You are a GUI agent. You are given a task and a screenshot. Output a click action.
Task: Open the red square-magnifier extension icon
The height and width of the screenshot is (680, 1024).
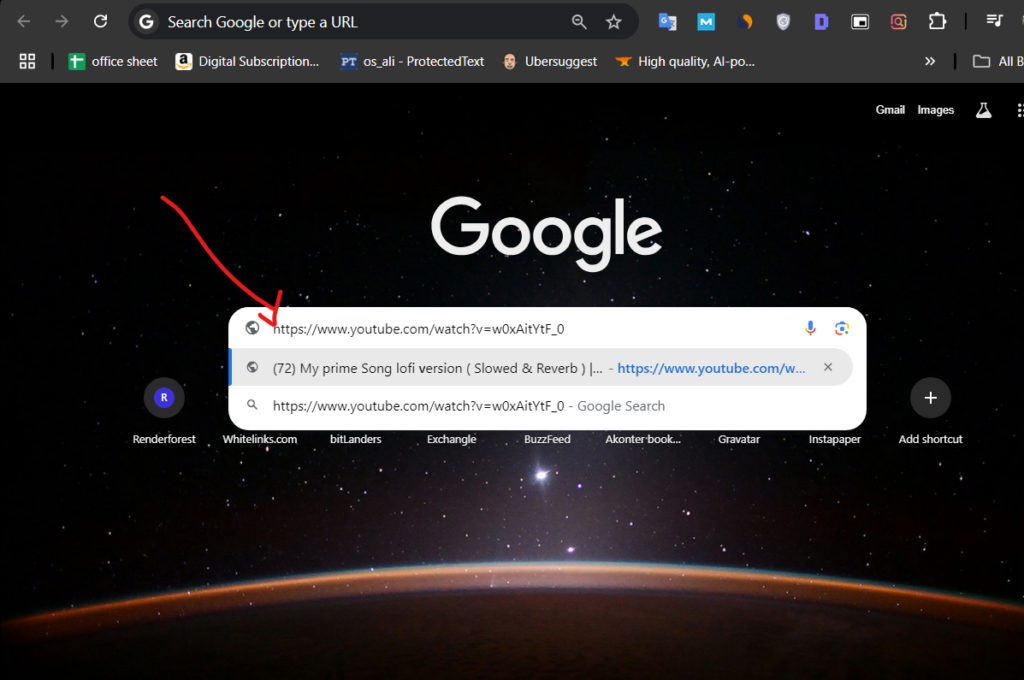coord(899,22)
